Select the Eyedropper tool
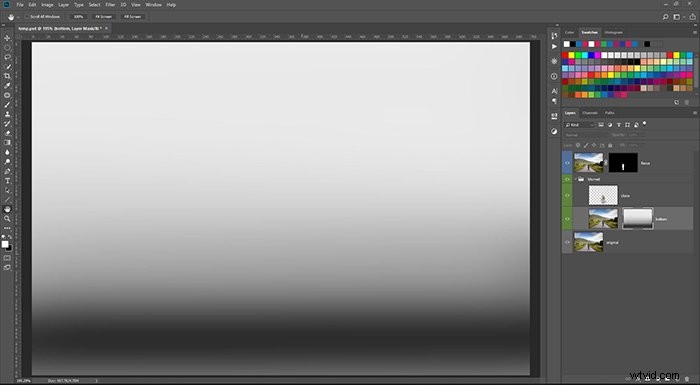The image size is (700, 385). pyautogui.click(x=7, y=86)
